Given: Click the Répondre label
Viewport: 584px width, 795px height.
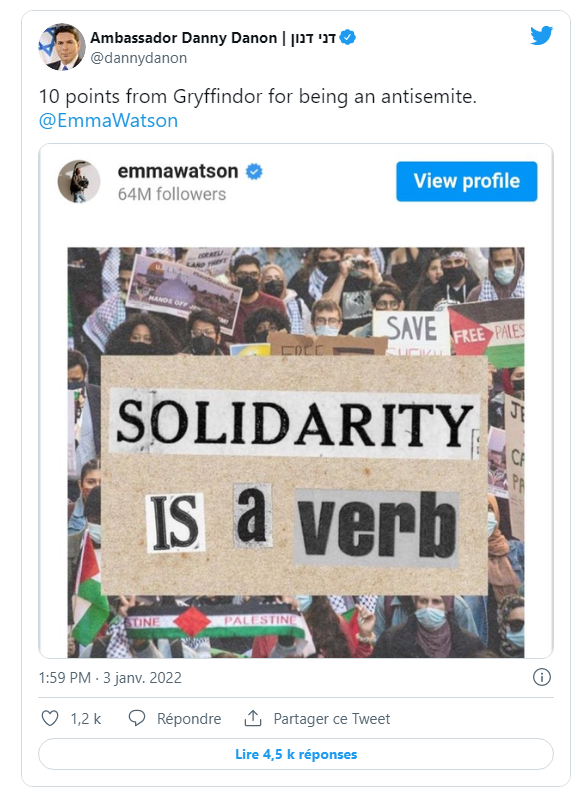Looking at the screenshot, I should (x=189, y=718).
